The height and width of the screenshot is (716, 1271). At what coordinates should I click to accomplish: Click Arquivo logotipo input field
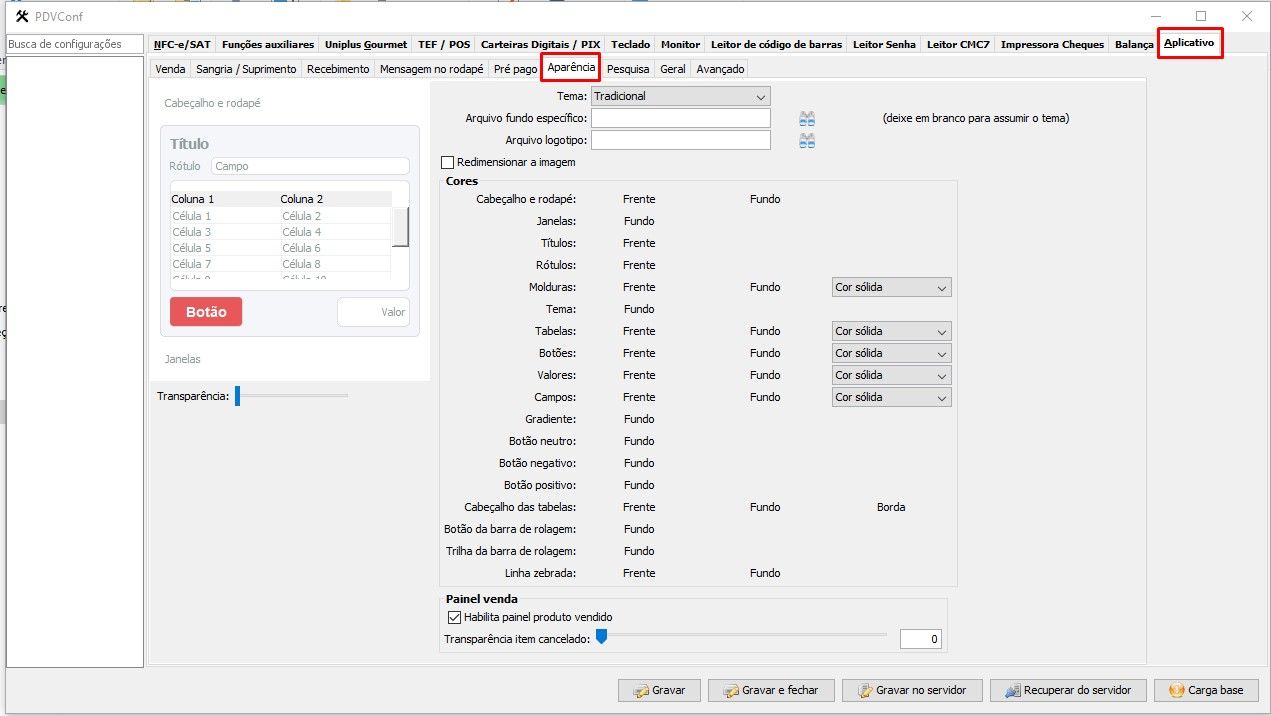pos(681,140)
